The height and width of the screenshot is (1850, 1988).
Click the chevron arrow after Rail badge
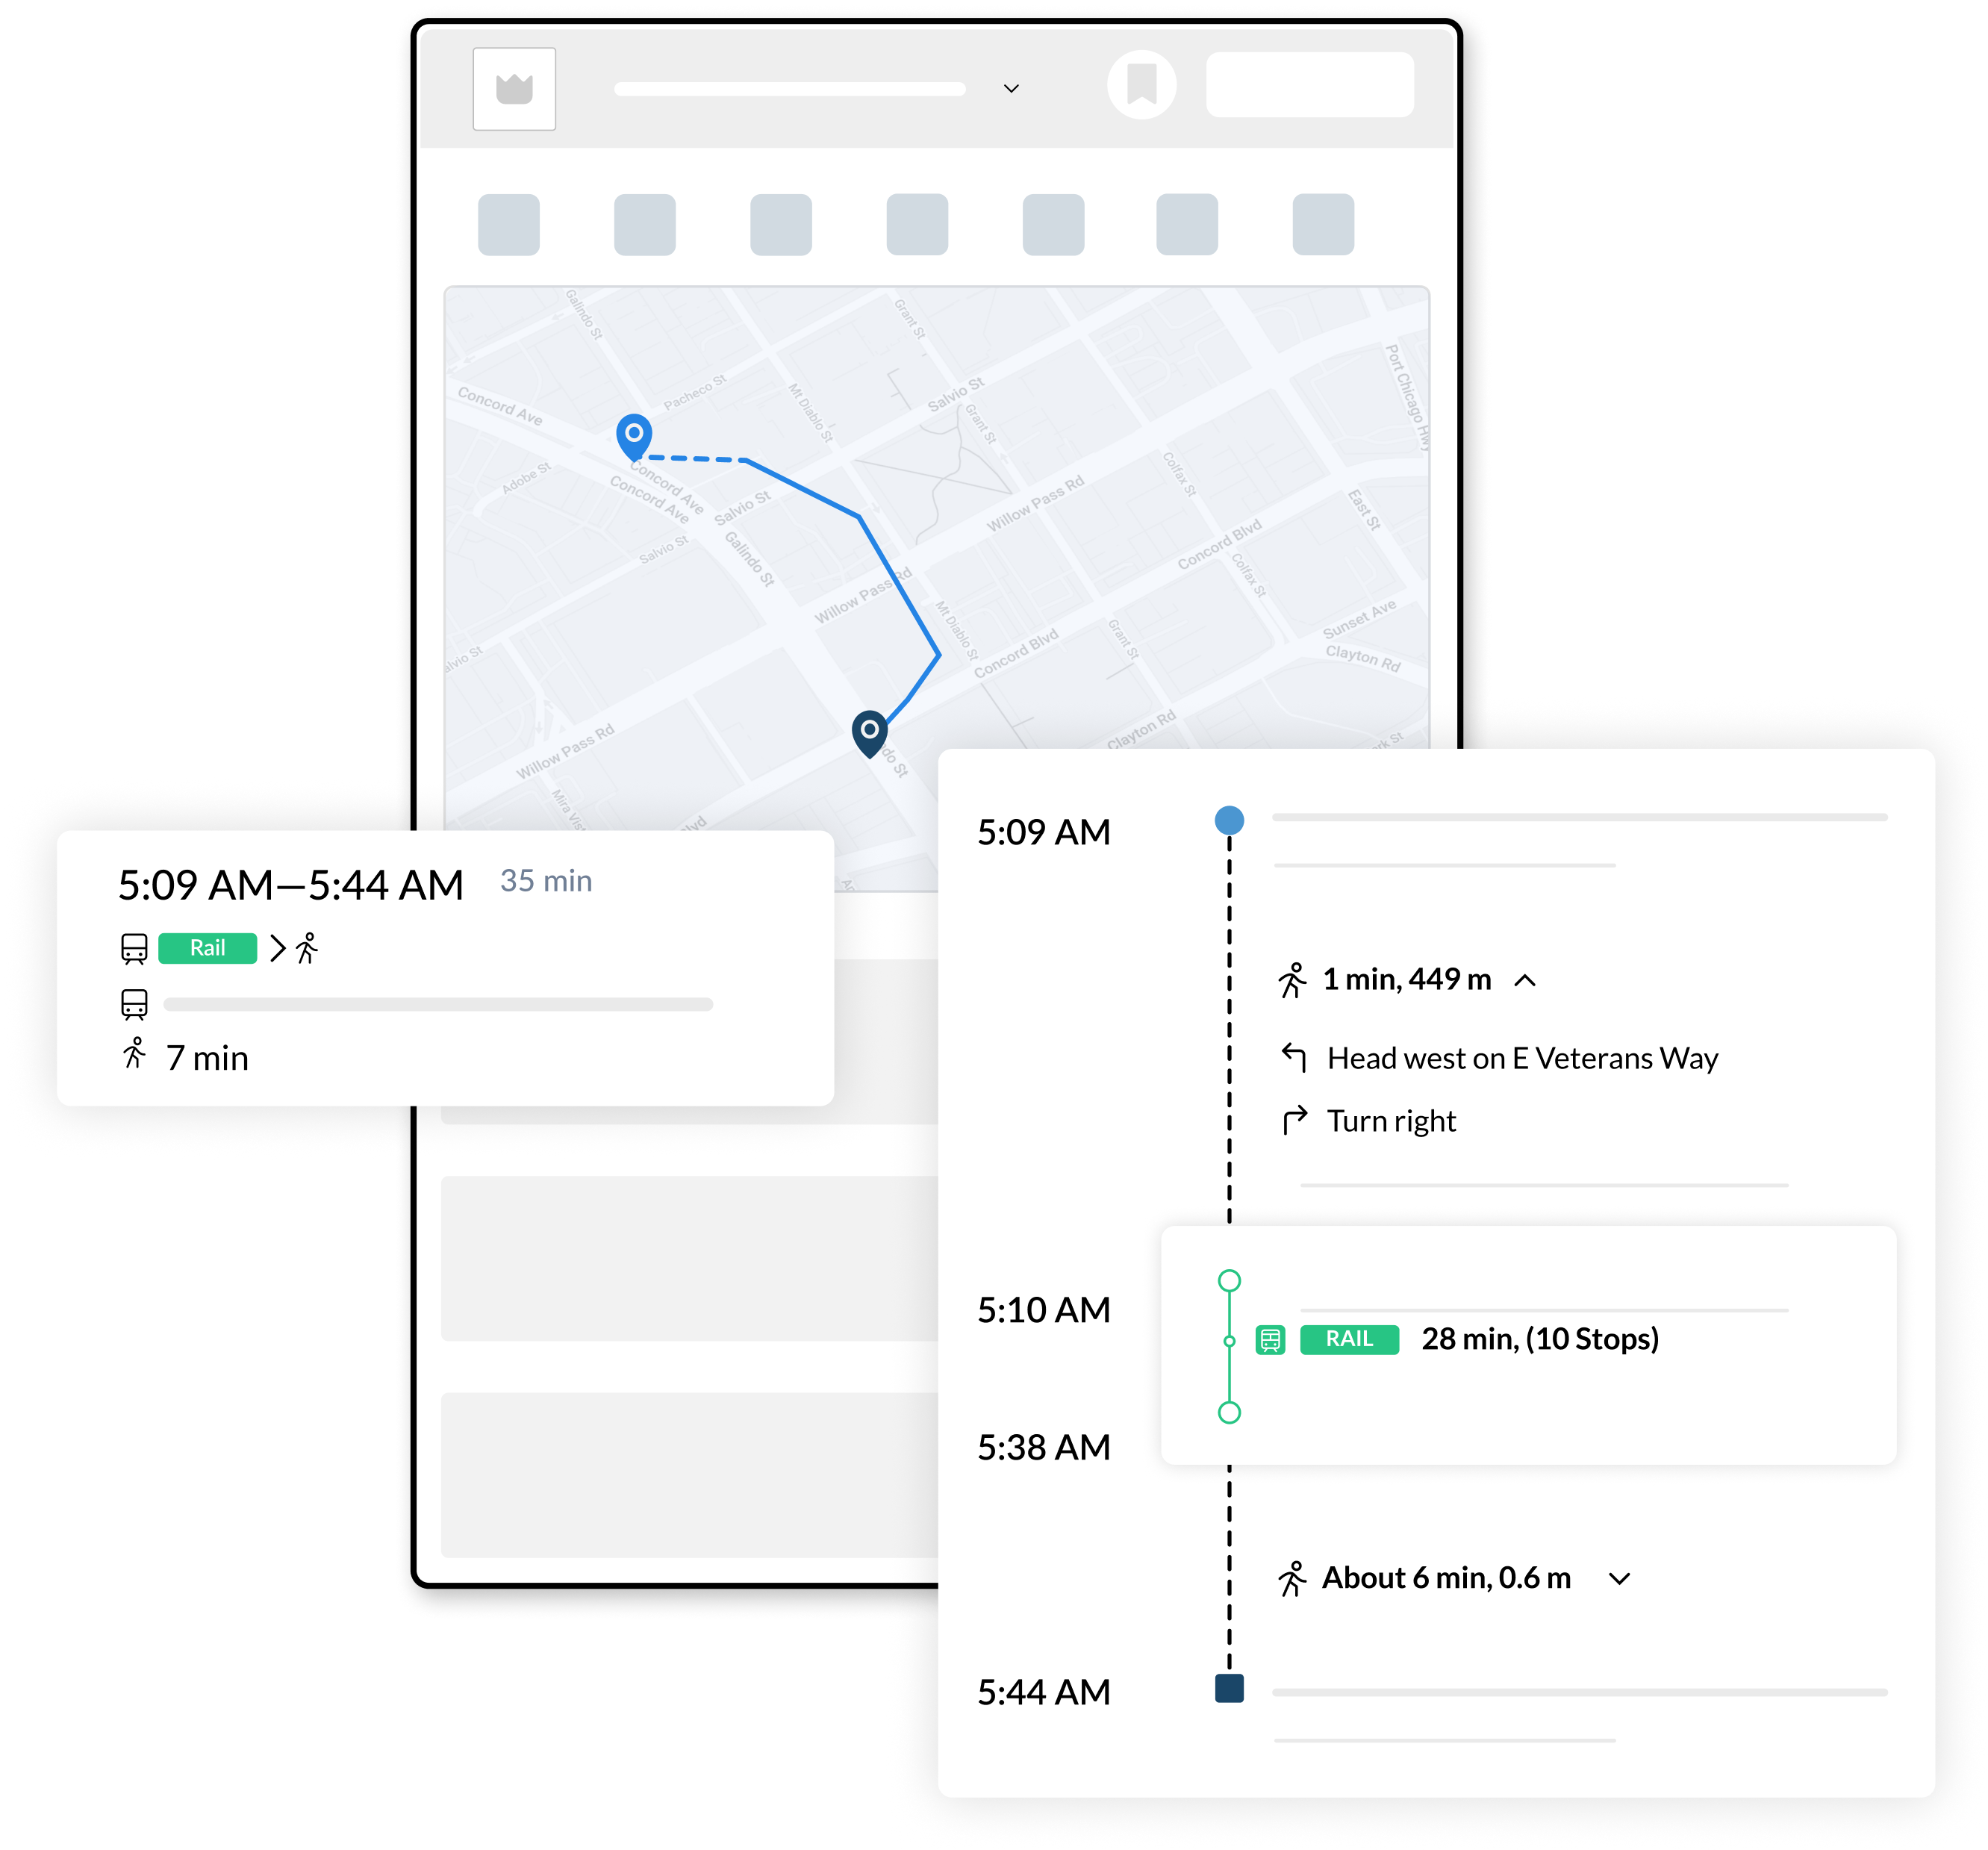[x=278, y=948]
